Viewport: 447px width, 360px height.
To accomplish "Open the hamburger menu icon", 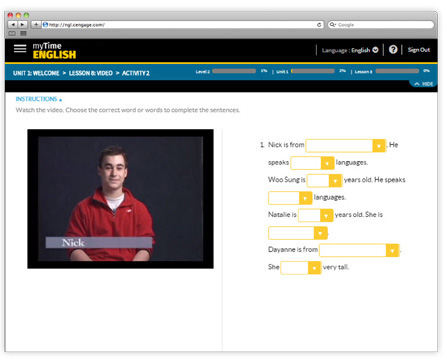I will [x=20, y=49].
